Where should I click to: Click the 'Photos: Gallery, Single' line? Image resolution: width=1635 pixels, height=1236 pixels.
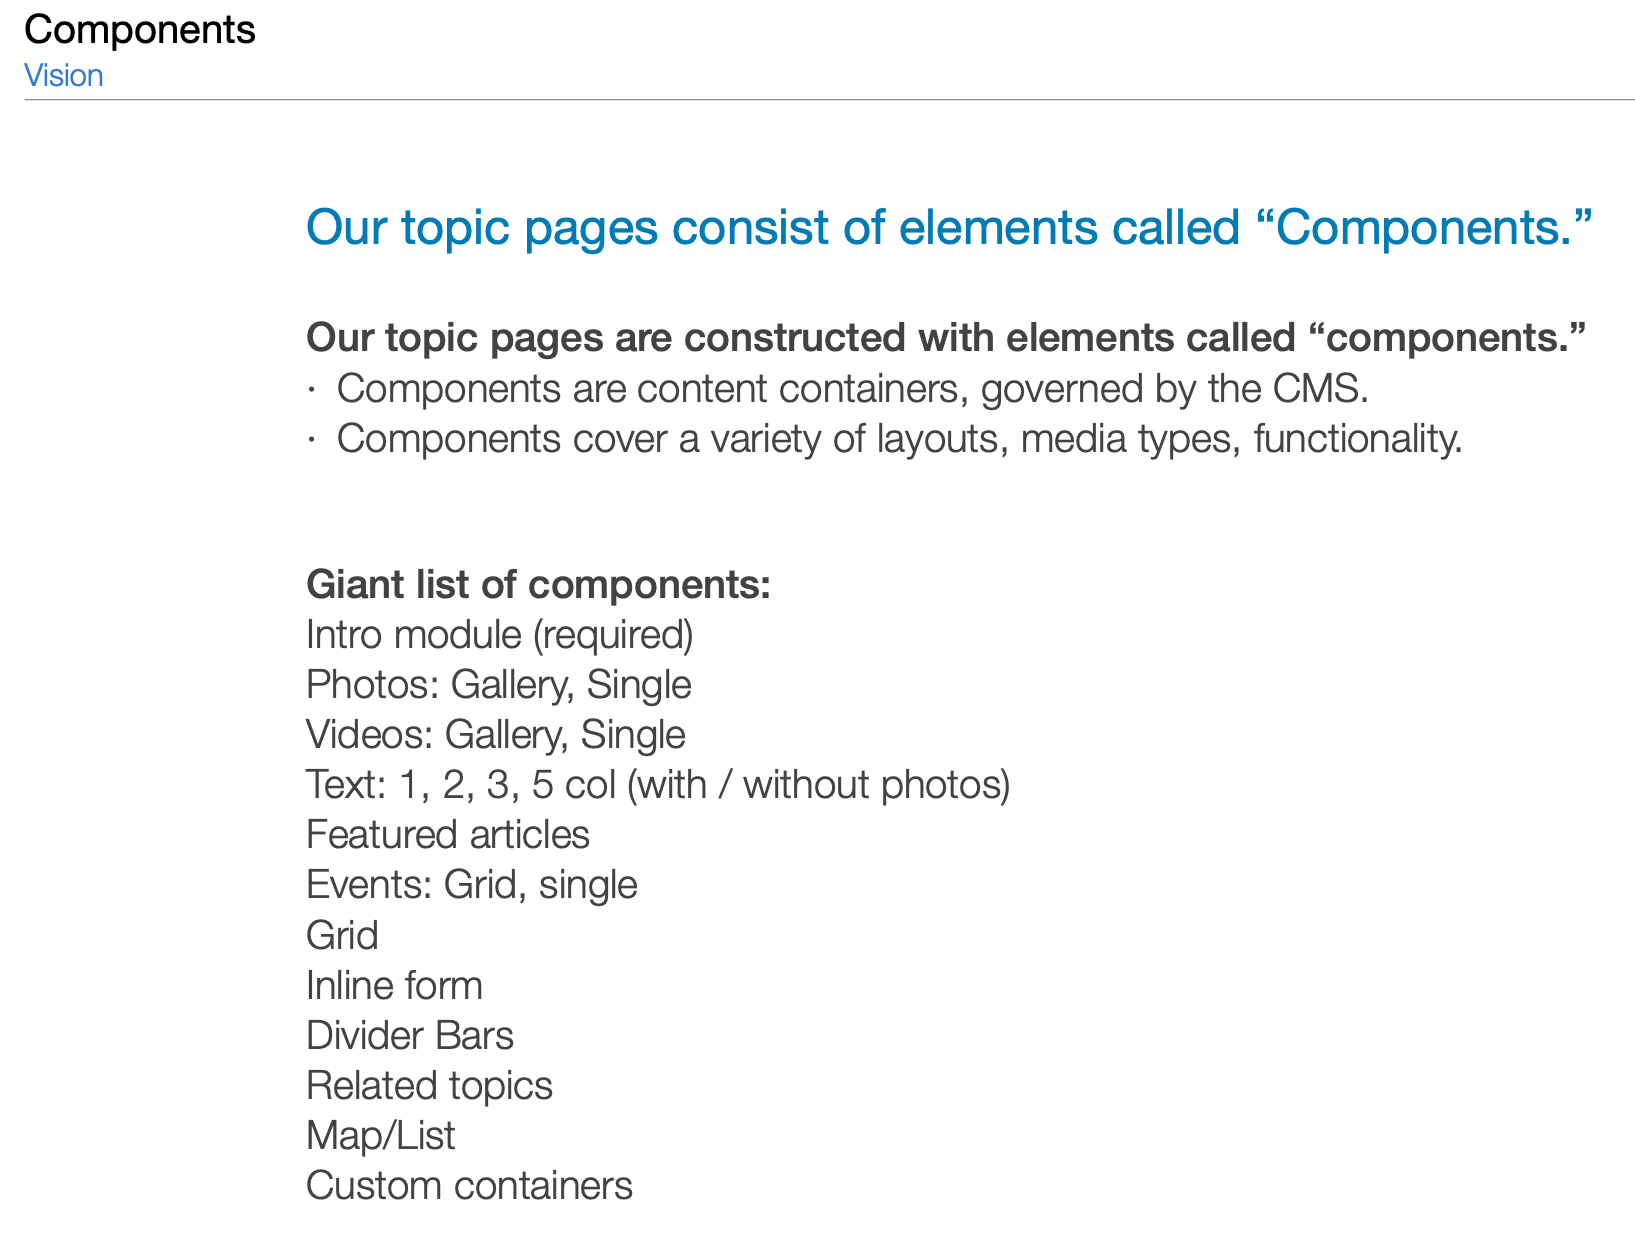coord(498,685)
